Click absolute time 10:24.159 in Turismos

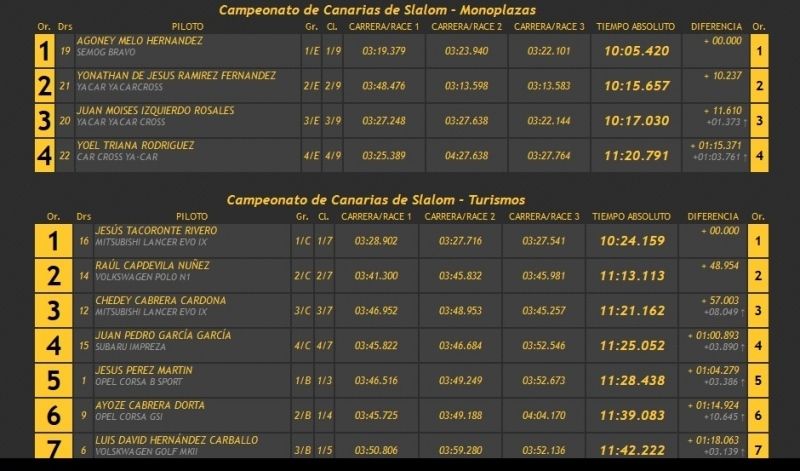click(x=632, y=241)
